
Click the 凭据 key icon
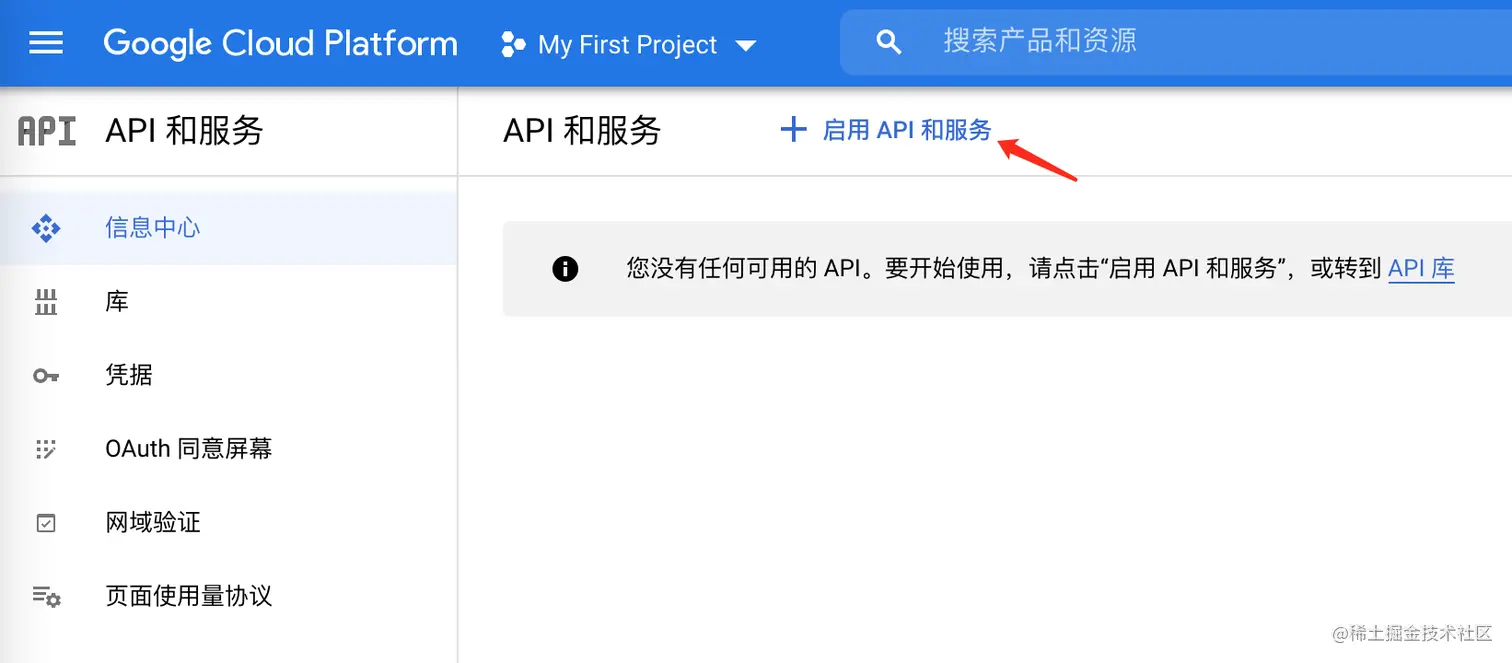click(46, 376)
